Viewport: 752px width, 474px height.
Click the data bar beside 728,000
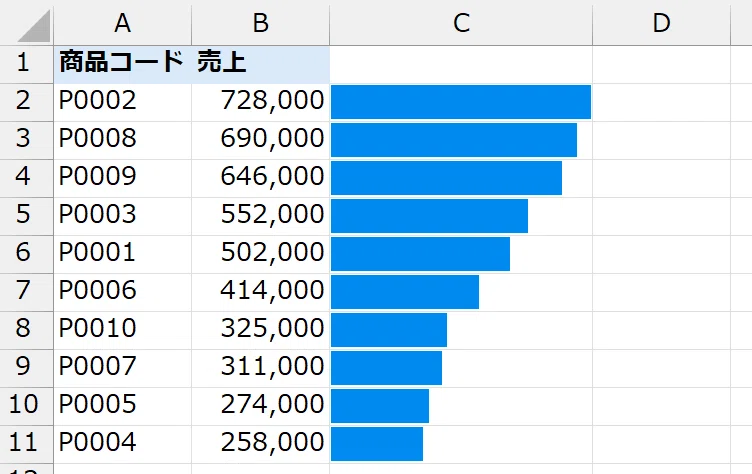pos(461,102)
